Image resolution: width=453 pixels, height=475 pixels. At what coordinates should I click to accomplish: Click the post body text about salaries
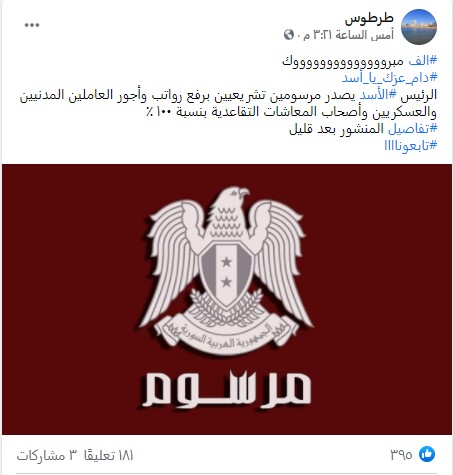(x=228, y=103)
